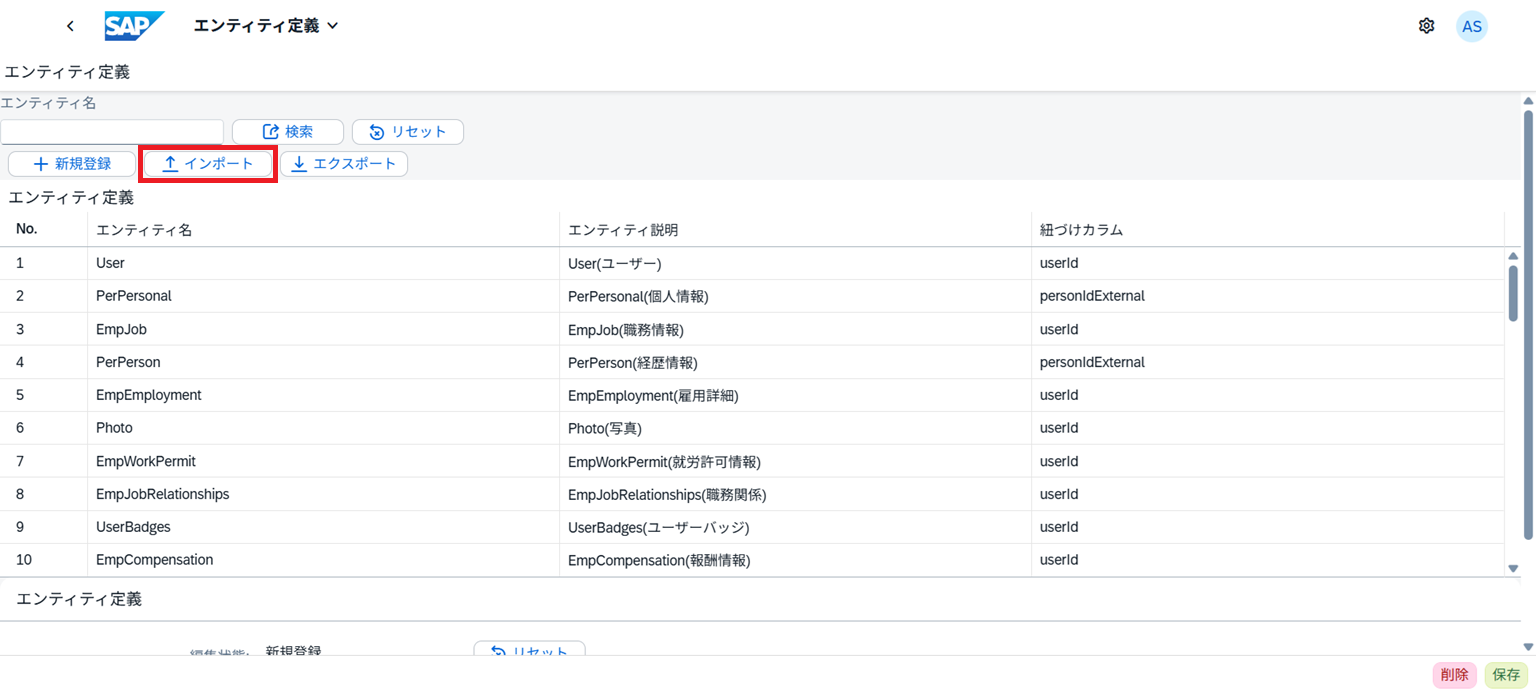Click the エンティティ名 column header
Viewport: 1536px width, 695px height.
click(144, 230)
